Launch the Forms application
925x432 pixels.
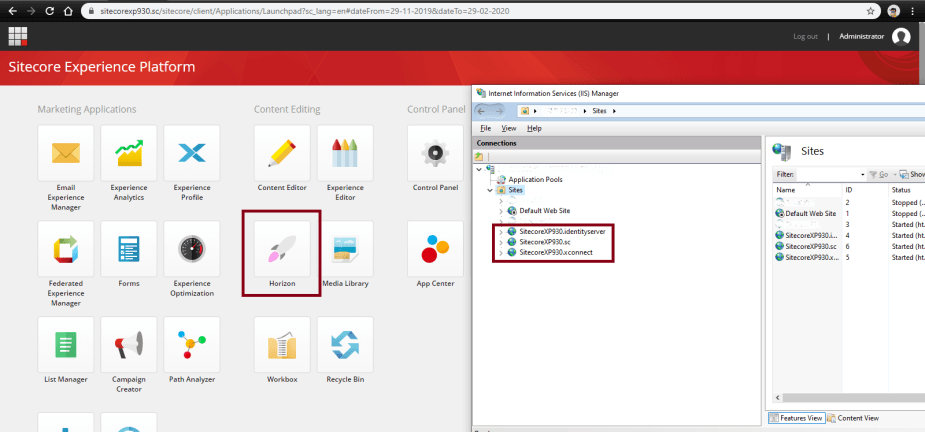click(x=129, y=249)
